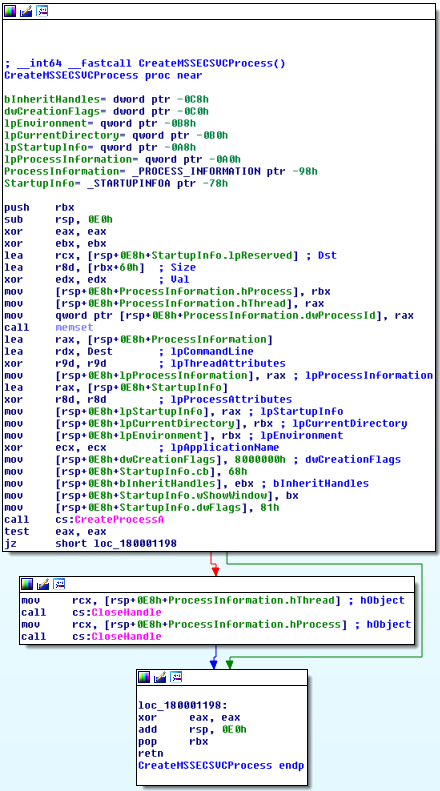The width and height of the screenshot is (440, 791).
Task: Click the '__int64 __fastcall CreateMSSECSVCProcess()' comment line
Action: click(145, 64)
